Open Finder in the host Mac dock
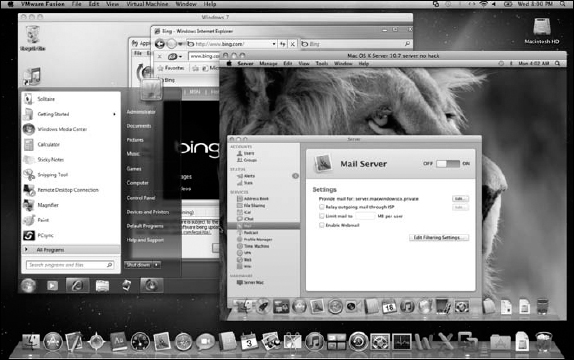 31,342
